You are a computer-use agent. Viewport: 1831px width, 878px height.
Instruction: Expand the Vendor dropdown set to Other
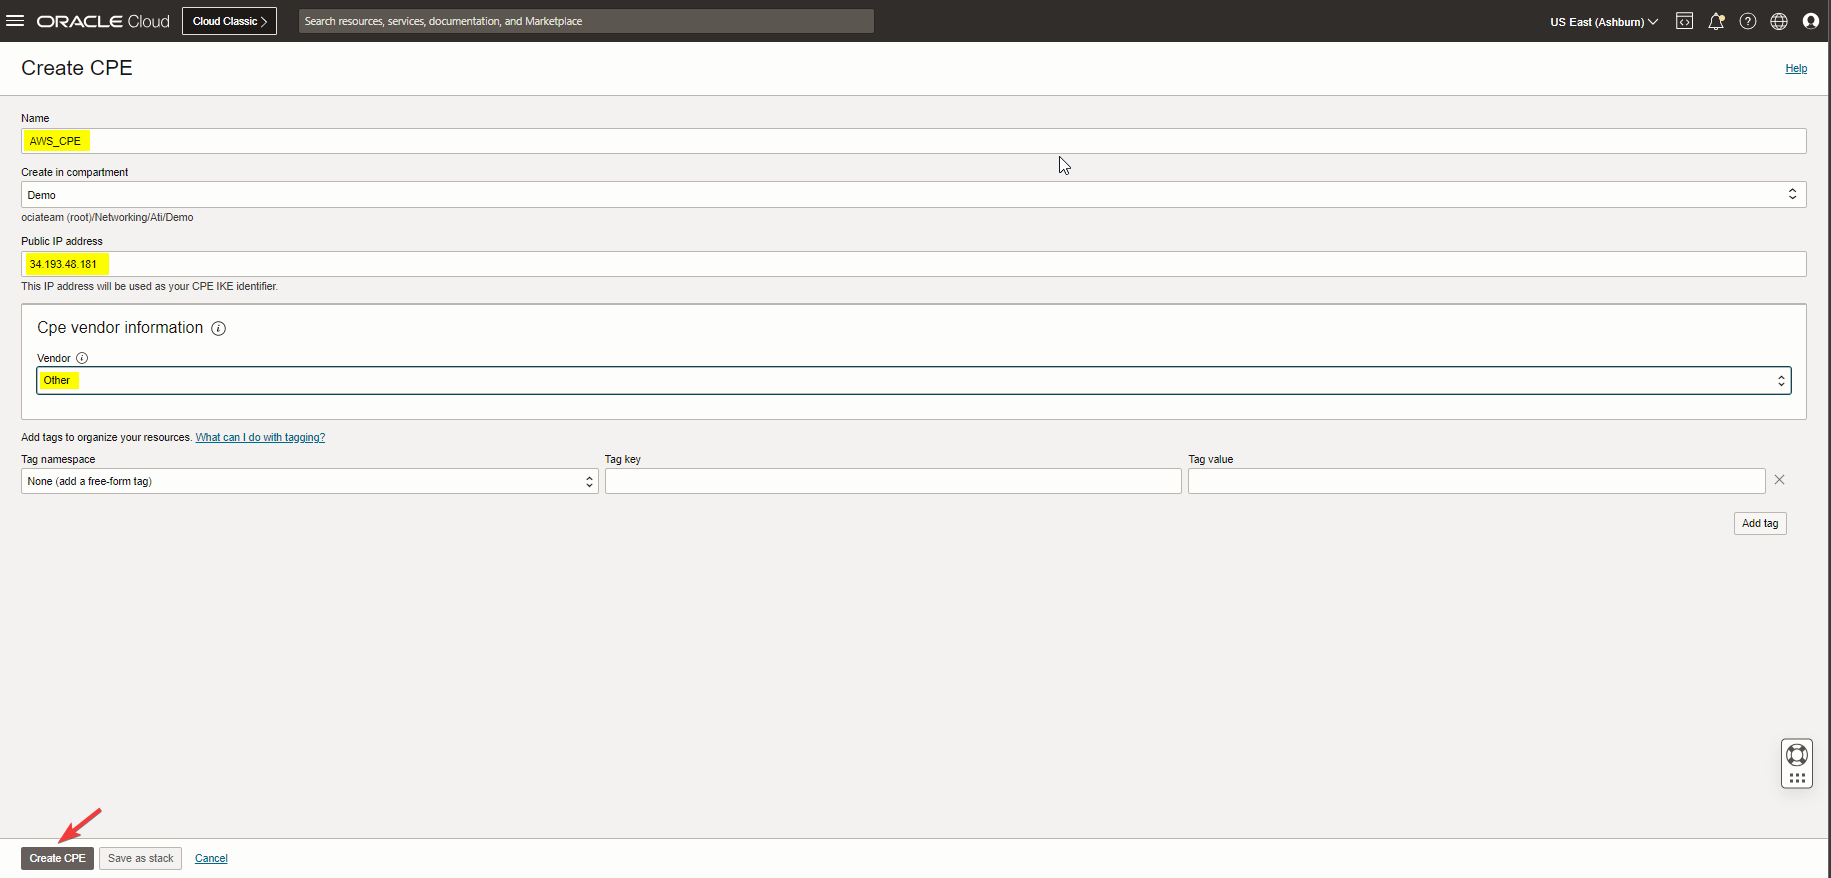[x=914, y=380]
